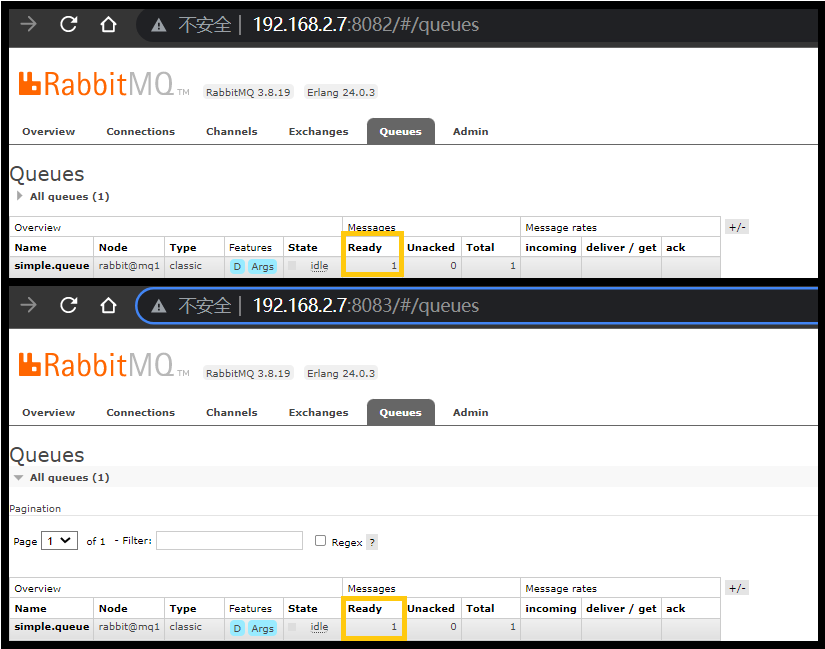
Task: Open Overview tab in 8082 window
Action: tap(48, 132)
